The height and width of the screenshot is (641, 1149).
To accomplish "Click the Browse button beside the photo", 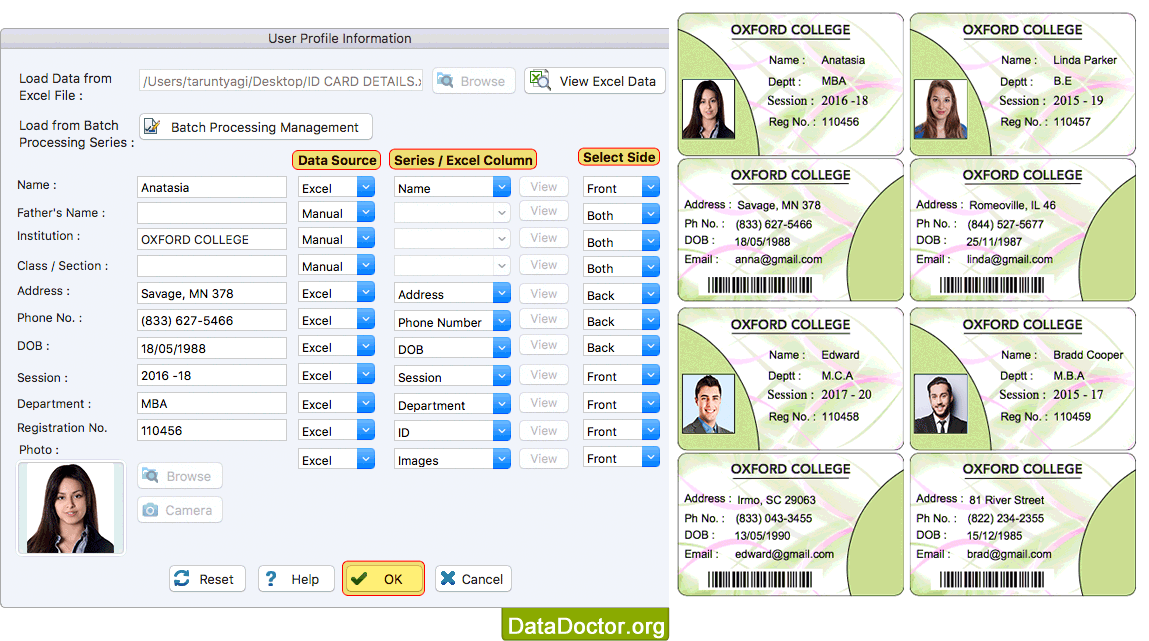I will pyautogui.click(x=180, y=476).
